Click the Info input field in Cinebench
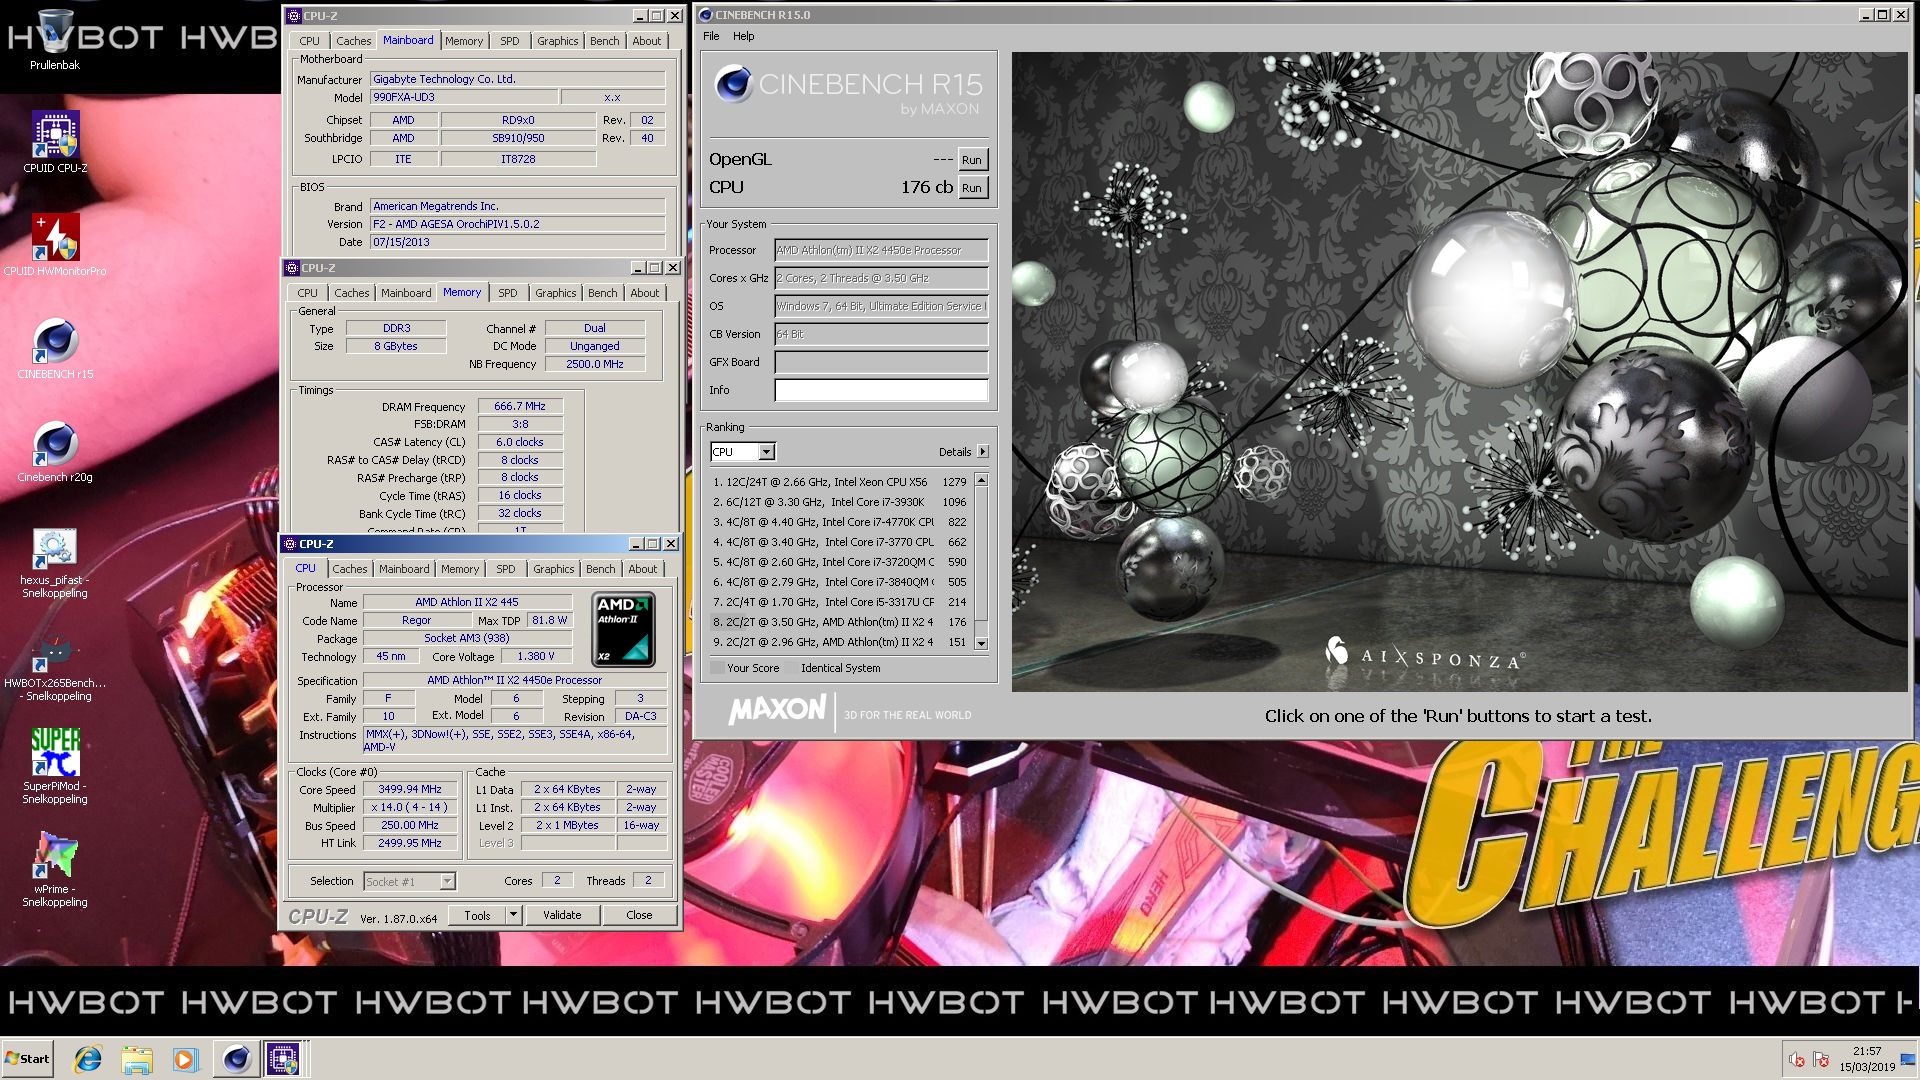The height and width of the screenshot is (1080, 1920). point(881,391)
